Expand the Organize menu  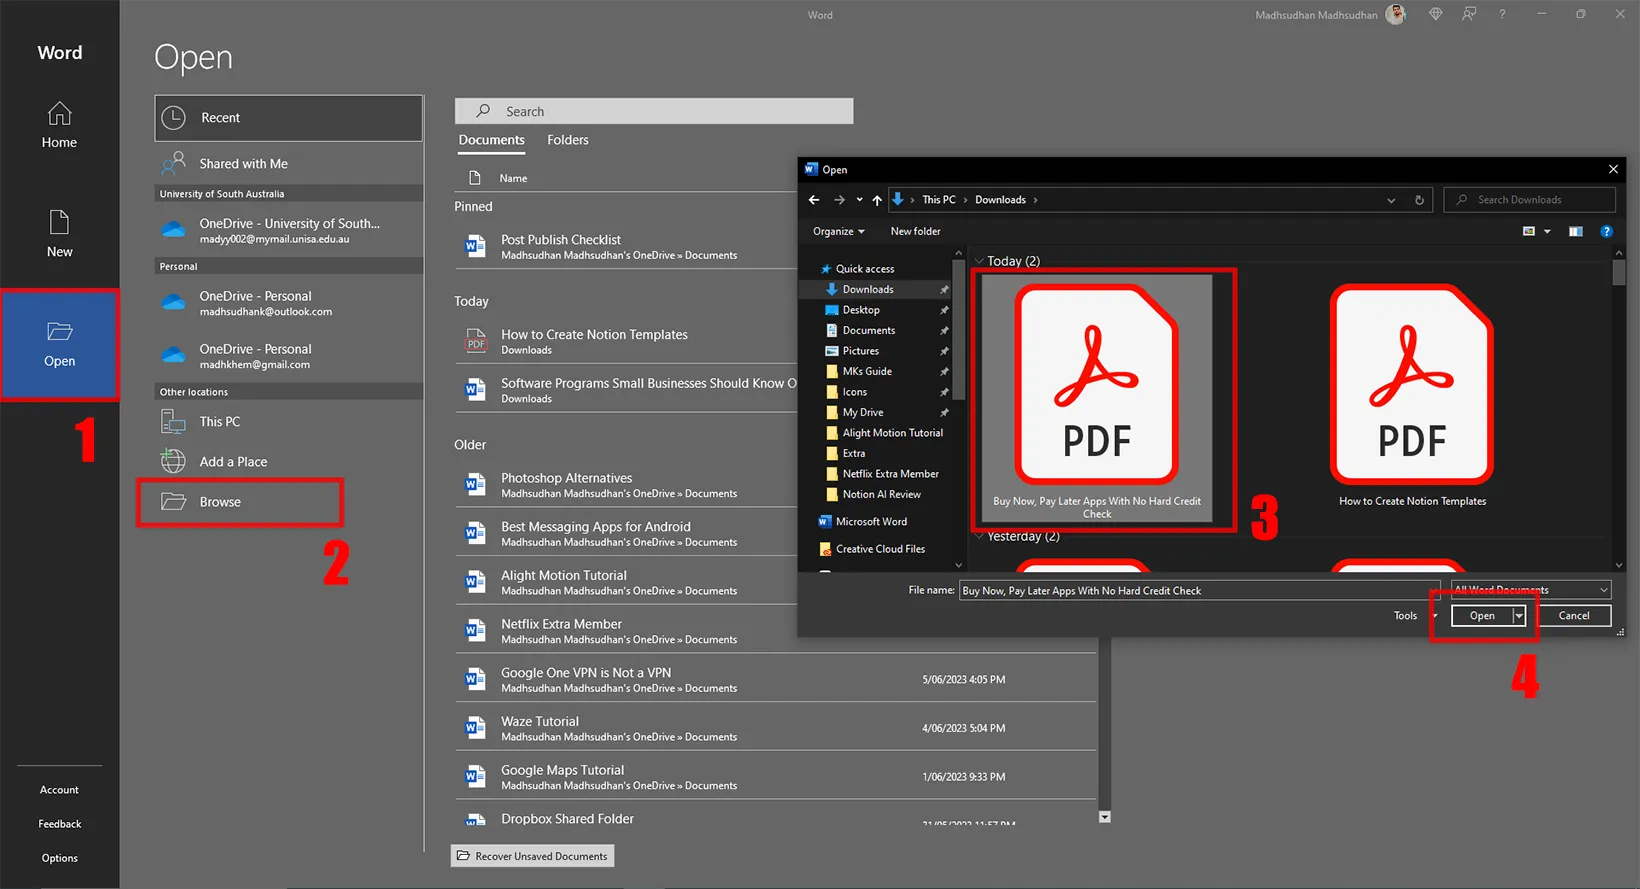838,231
